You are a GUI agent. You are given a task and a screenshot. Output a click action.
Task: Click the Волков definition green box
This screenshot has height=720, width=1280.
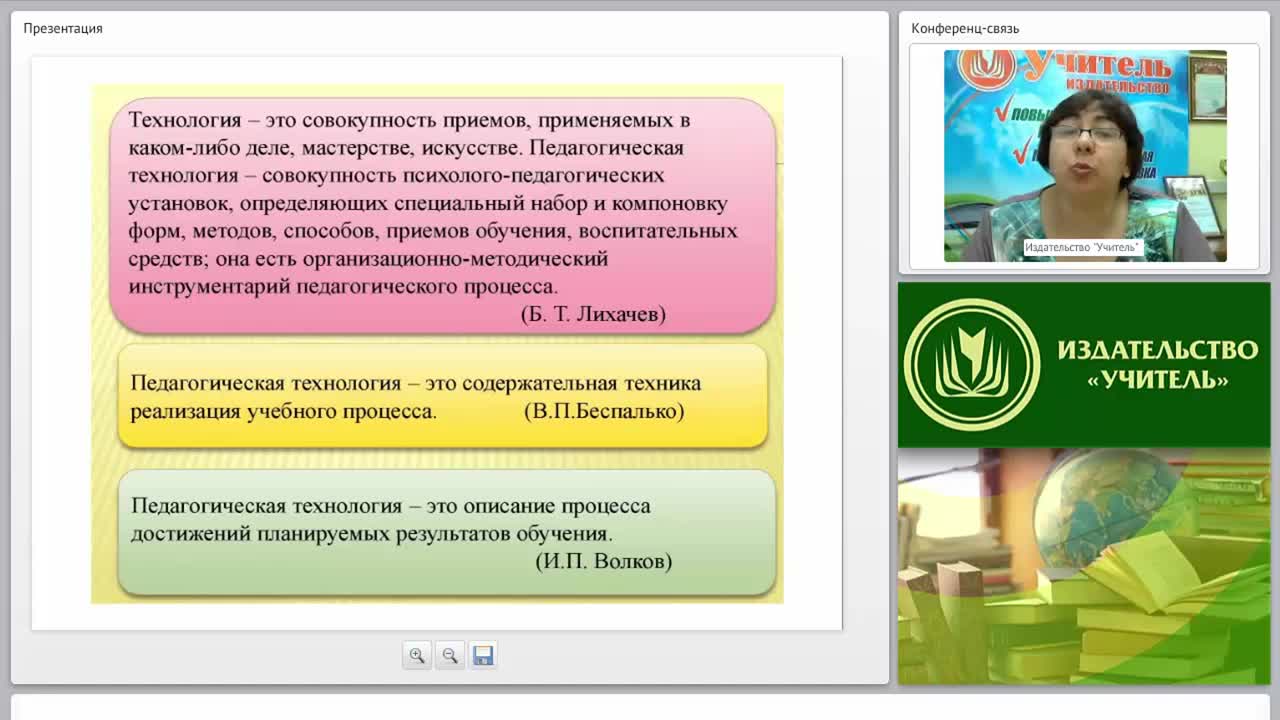coord(446,533)
